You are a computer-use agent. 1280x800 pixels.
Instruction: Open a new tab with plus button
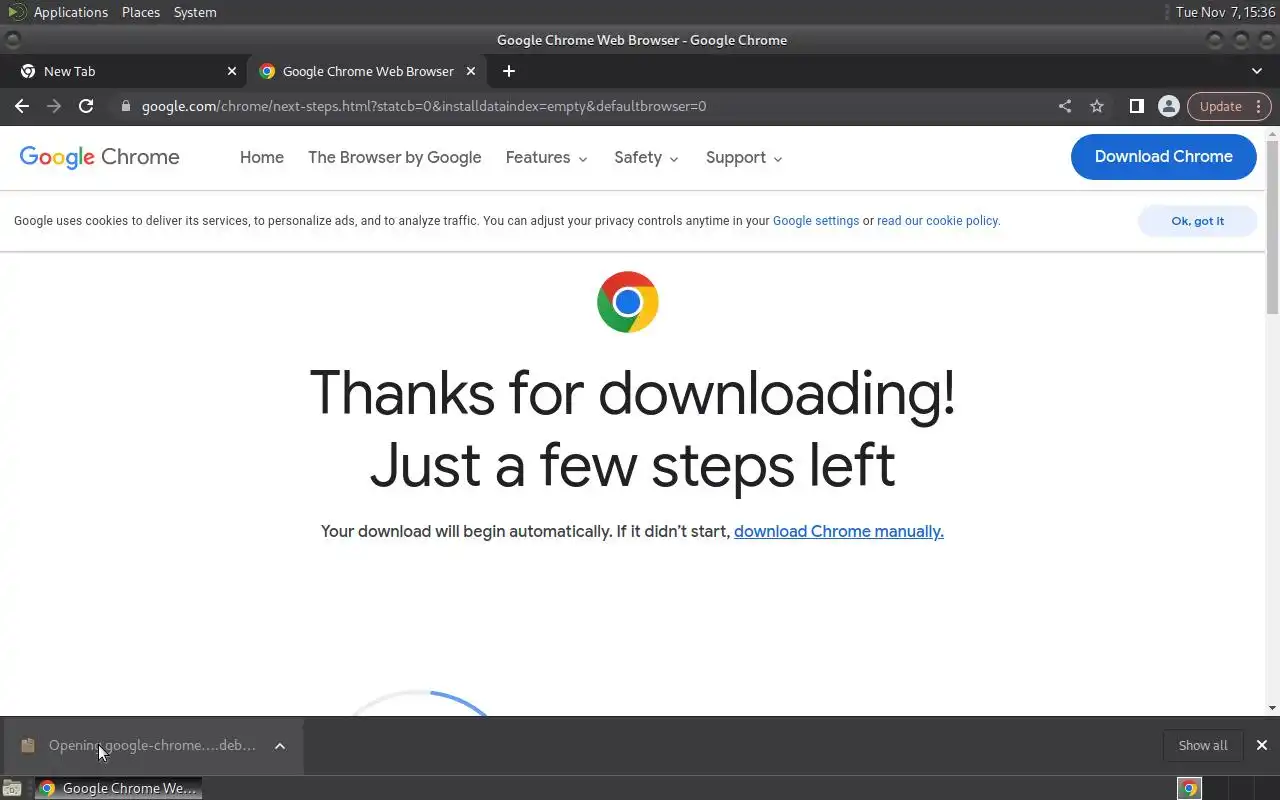509,71
